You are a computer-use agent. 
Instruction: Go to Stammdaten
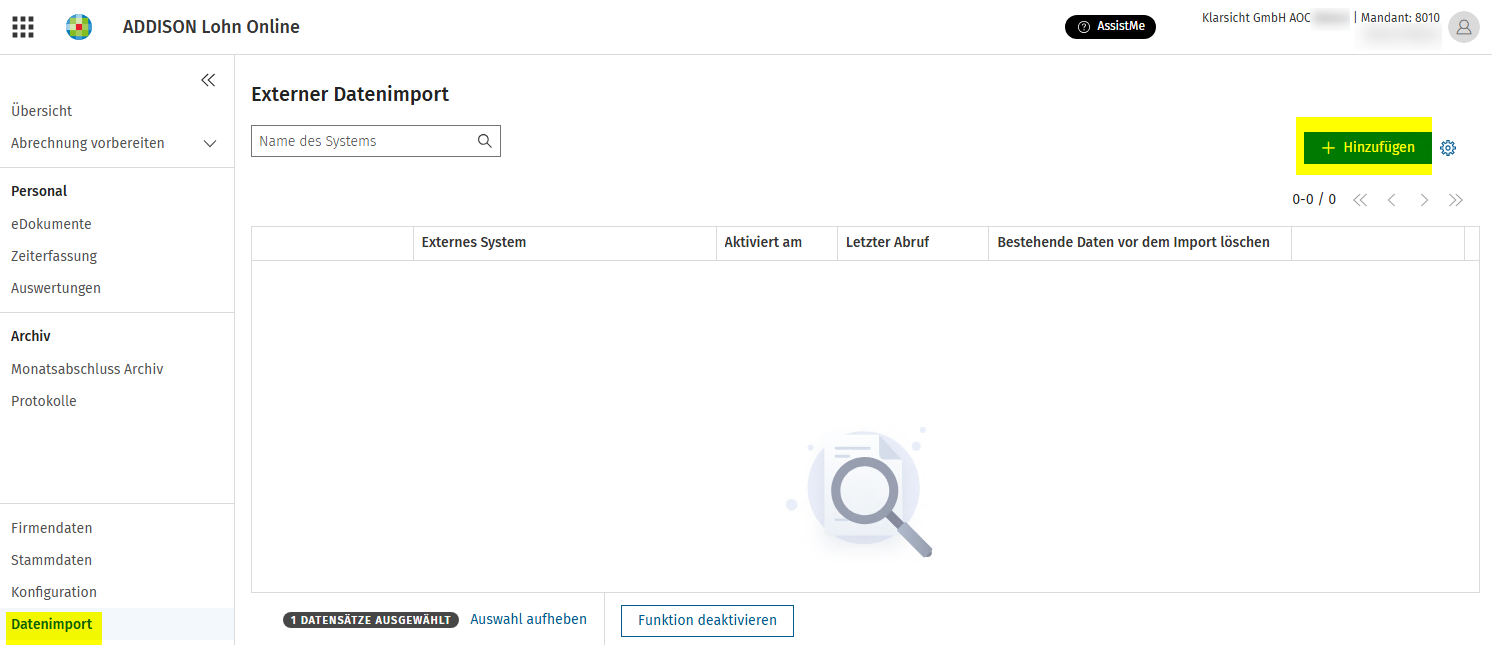[x=51, y=560]
